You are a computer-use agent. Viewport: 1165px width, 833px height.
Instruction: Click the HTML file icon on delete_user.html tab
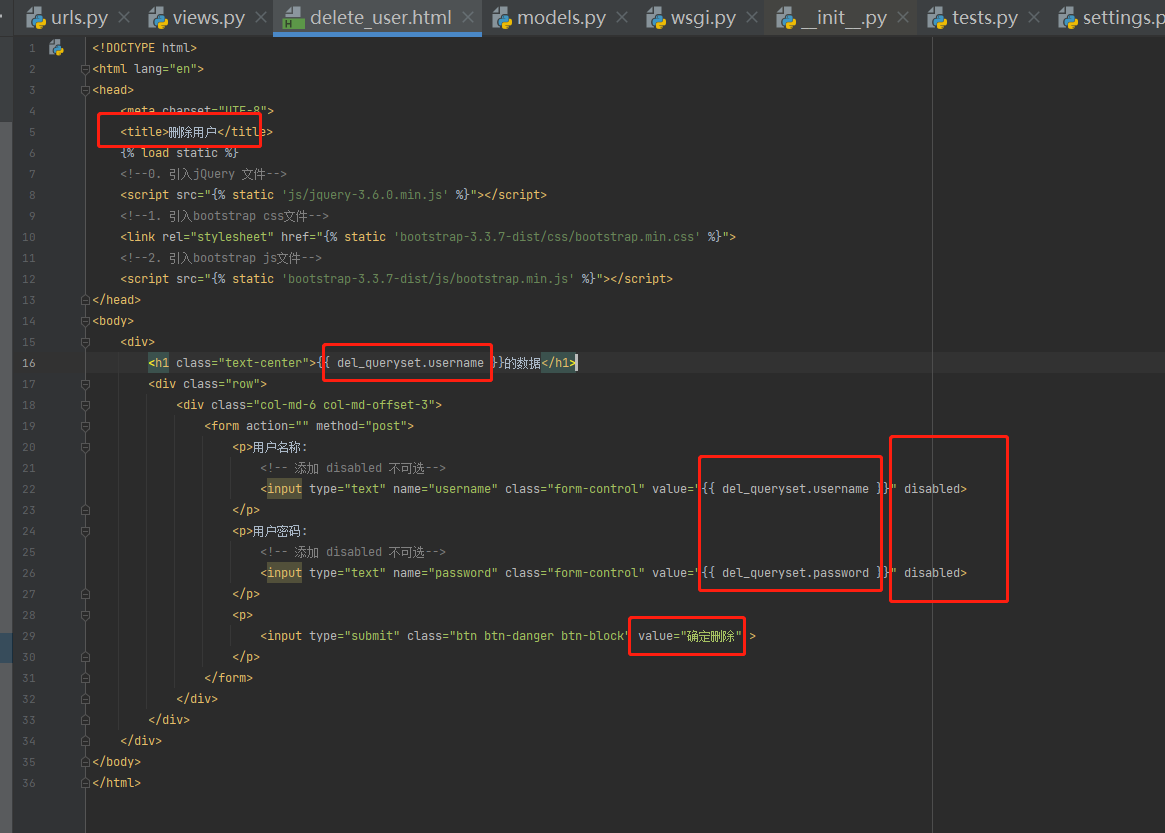pyautogui.click(x=293, y=17)
